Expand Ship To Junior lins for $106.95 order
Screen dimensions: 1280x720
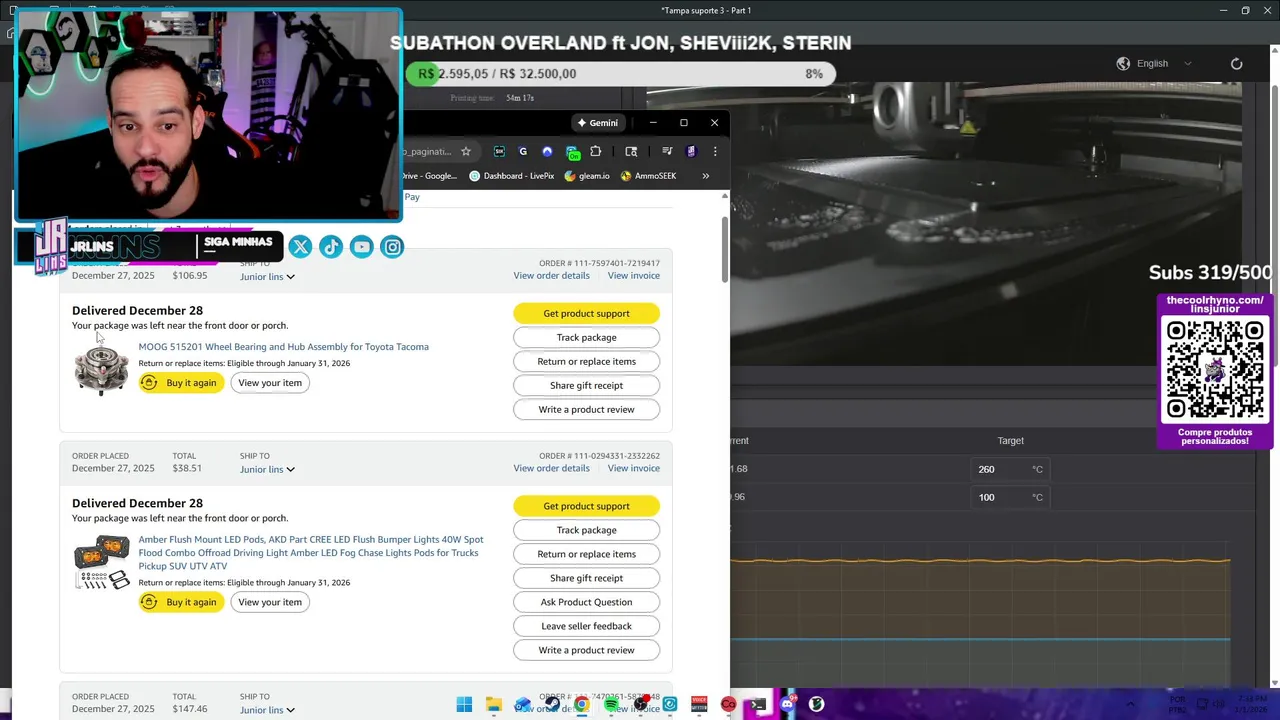(267, 277)
